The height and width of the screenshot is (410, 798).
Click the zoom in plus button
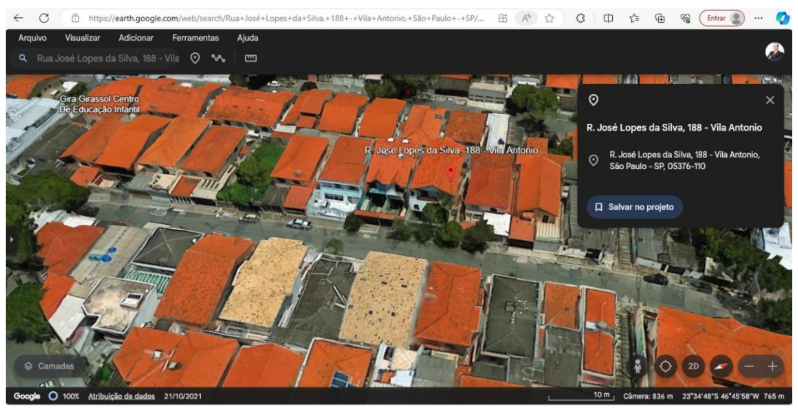(772, 366)
